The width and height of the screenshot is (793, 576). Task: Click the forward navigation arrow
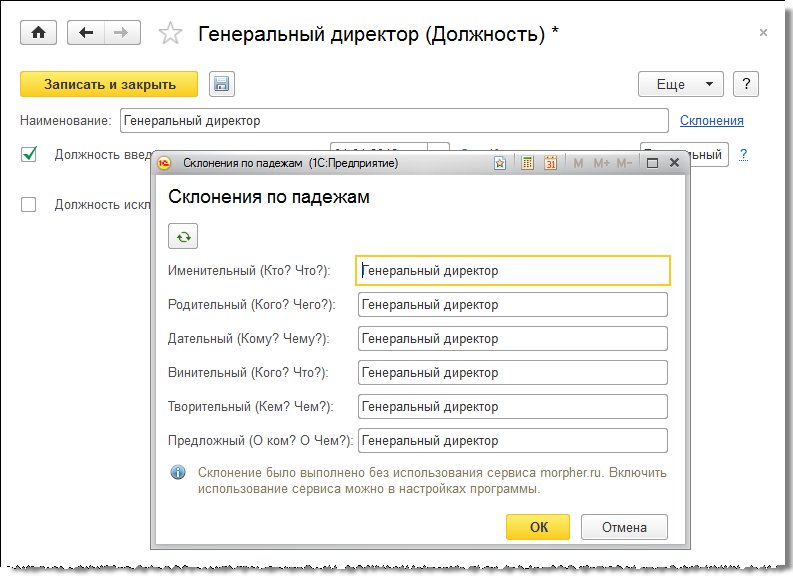click(x=121, y=33)
